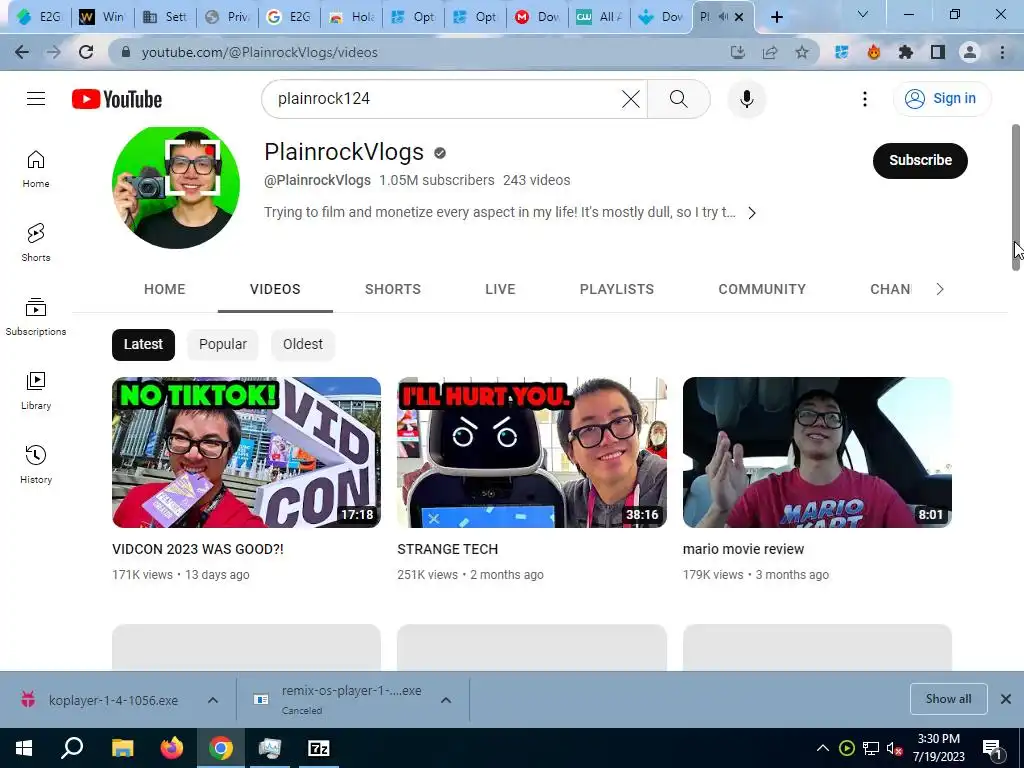The image size is (1024, 768).
Task: Click the address bar URL
Action: pos(260,52)
